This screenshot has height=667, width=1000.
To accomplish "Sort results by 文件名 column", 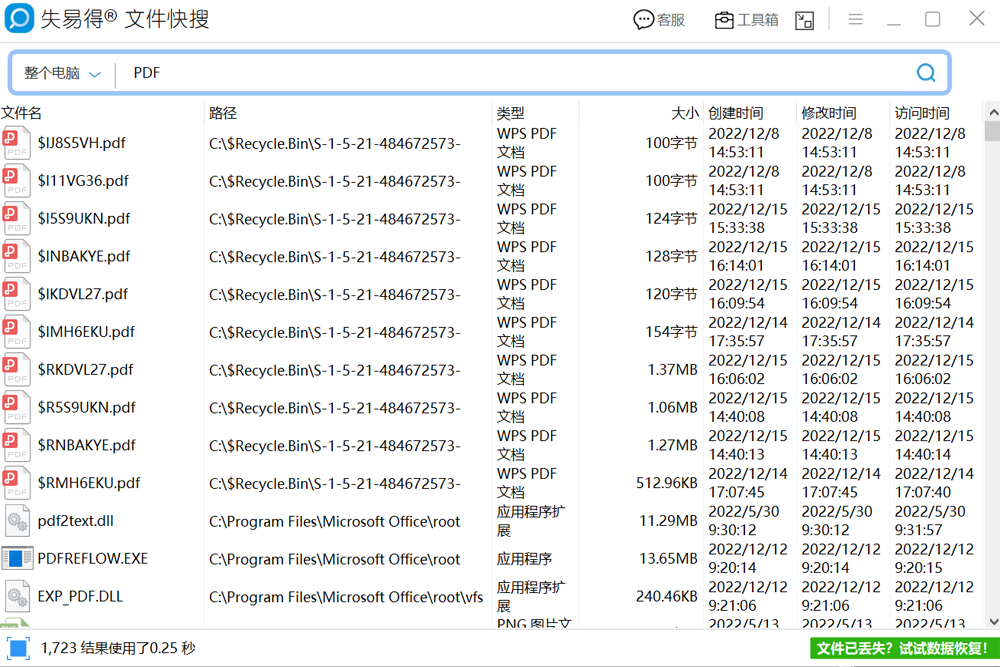I will coord(22,113).
